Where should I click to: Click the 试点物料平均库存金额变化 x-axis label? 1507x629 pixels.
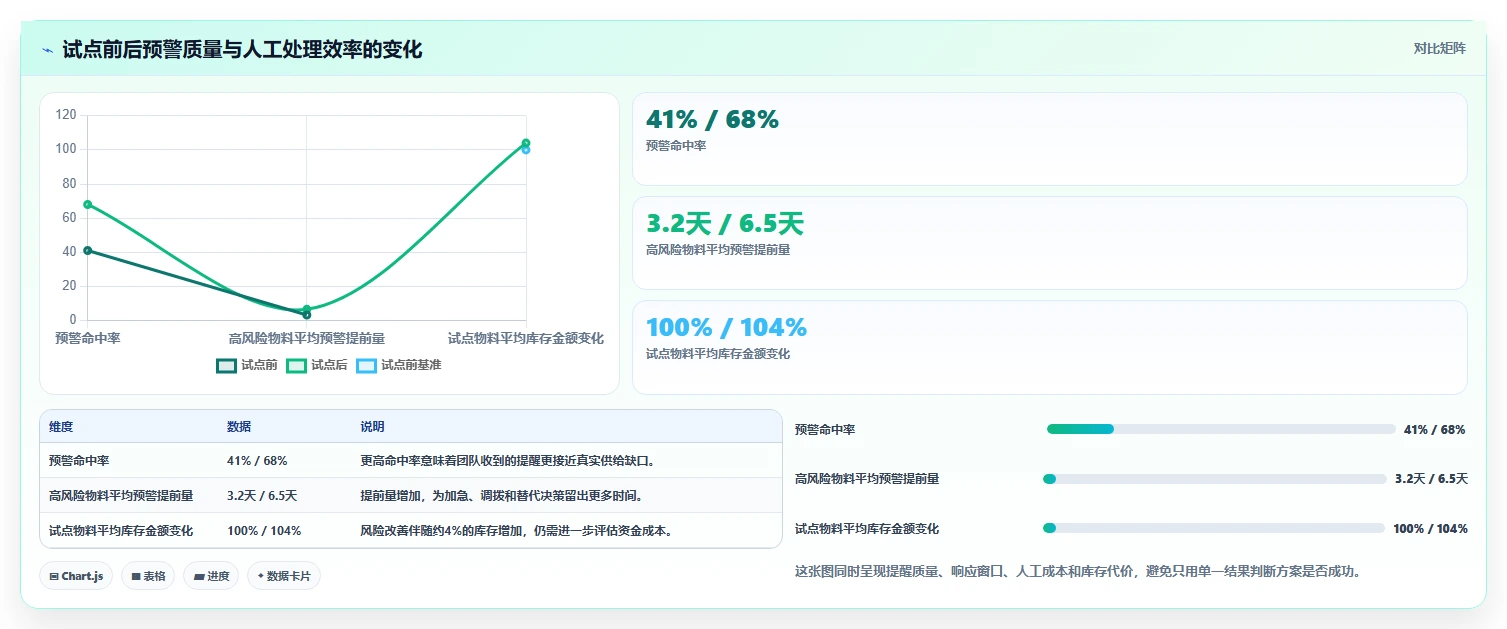click(x=526, y=338)
